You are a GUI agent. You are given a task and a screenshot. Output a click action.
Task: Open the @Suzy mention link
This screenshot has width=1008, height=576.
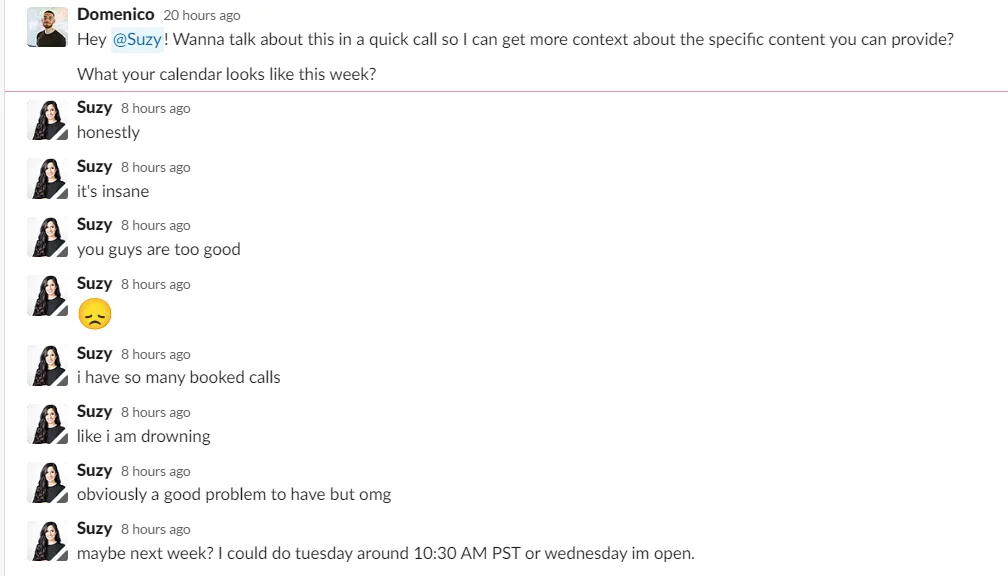(x=138, y=39)
